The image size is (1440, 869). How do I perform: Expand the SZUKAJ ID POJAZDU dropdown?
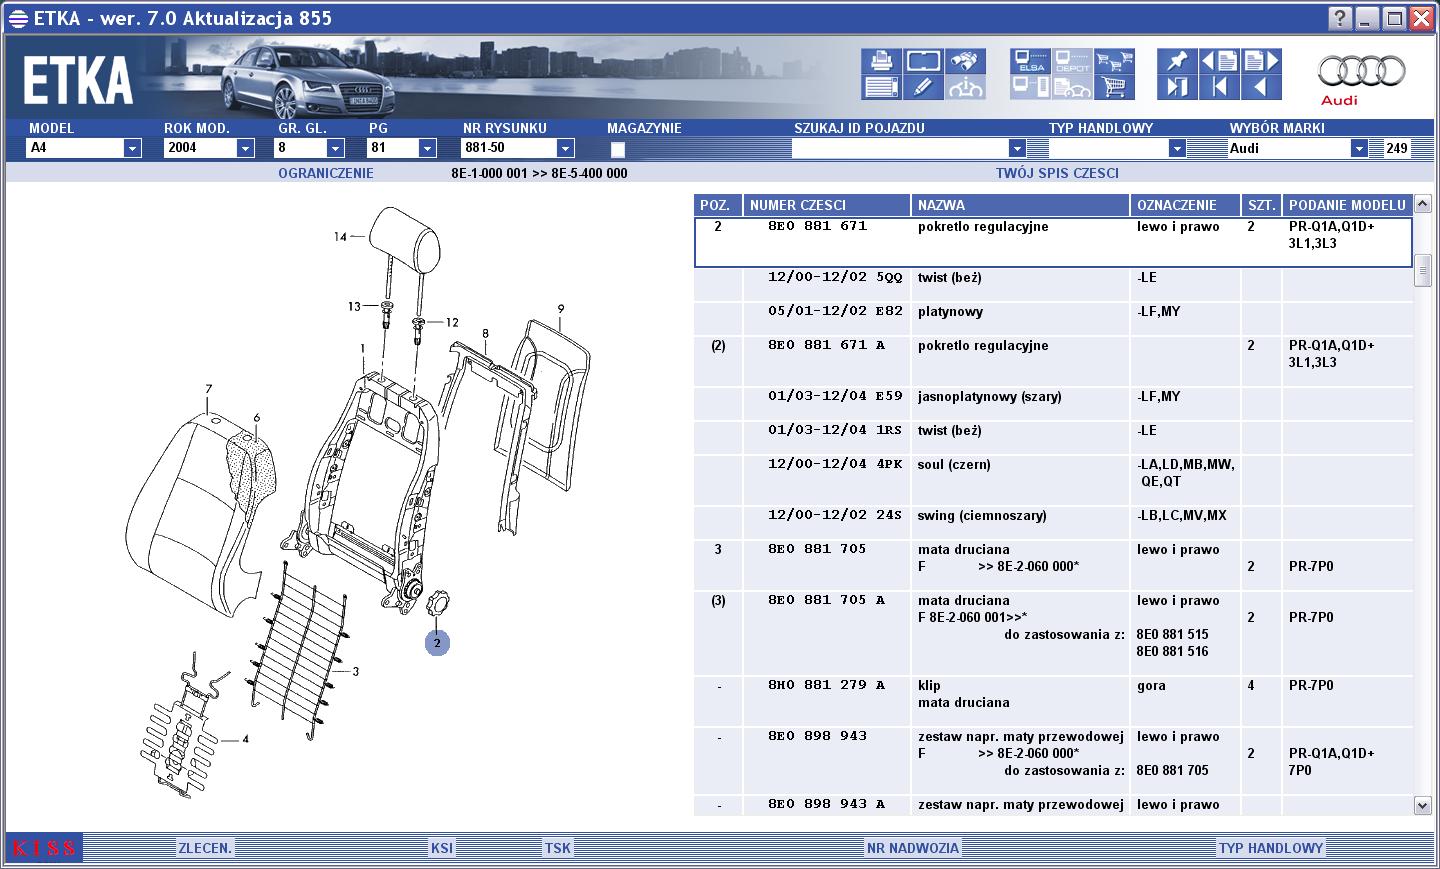click(x=1017, y=148)
